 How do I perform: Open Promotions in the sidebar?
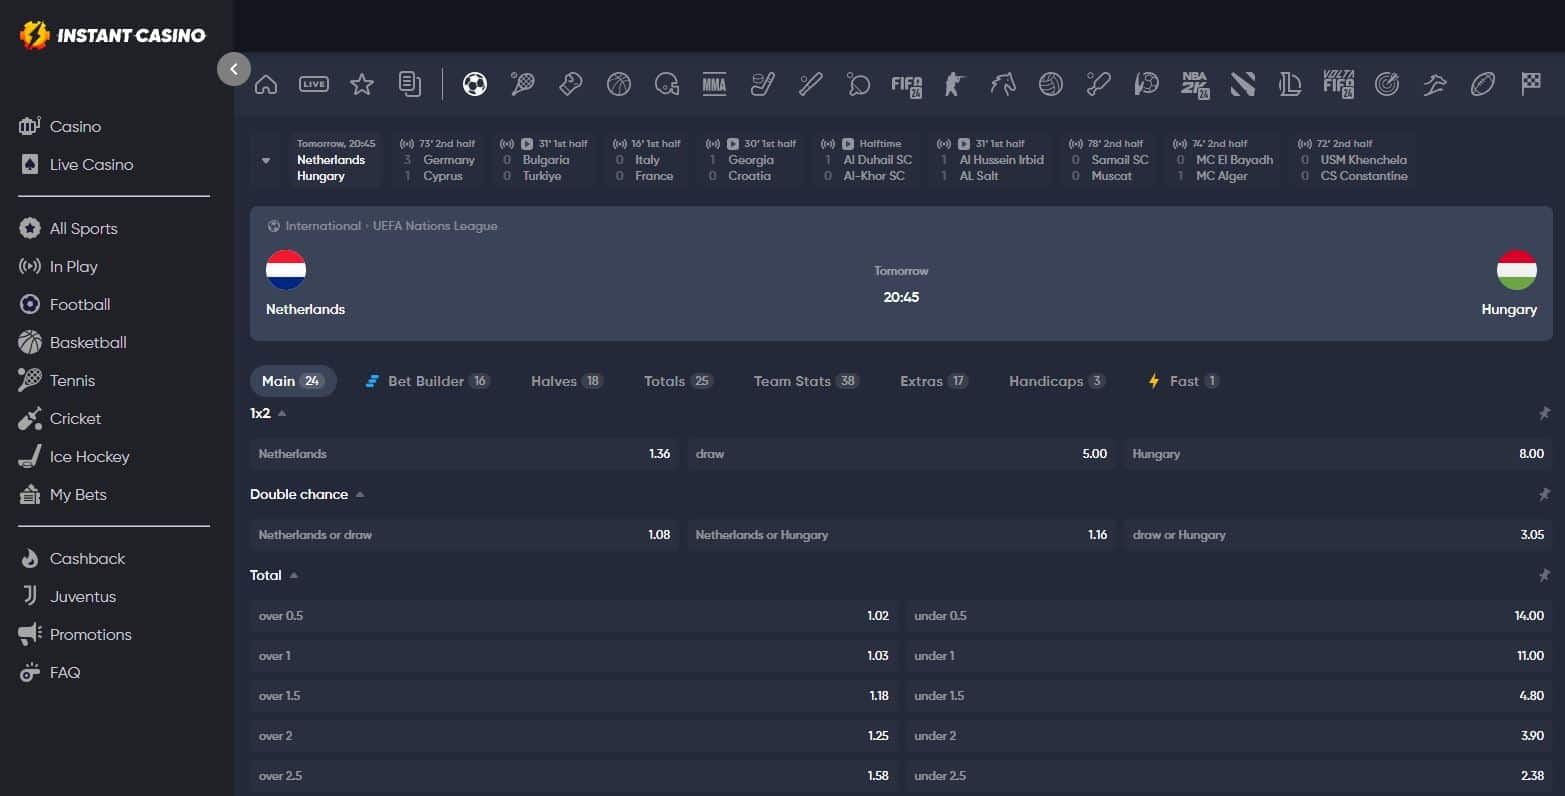pos(90,635)
